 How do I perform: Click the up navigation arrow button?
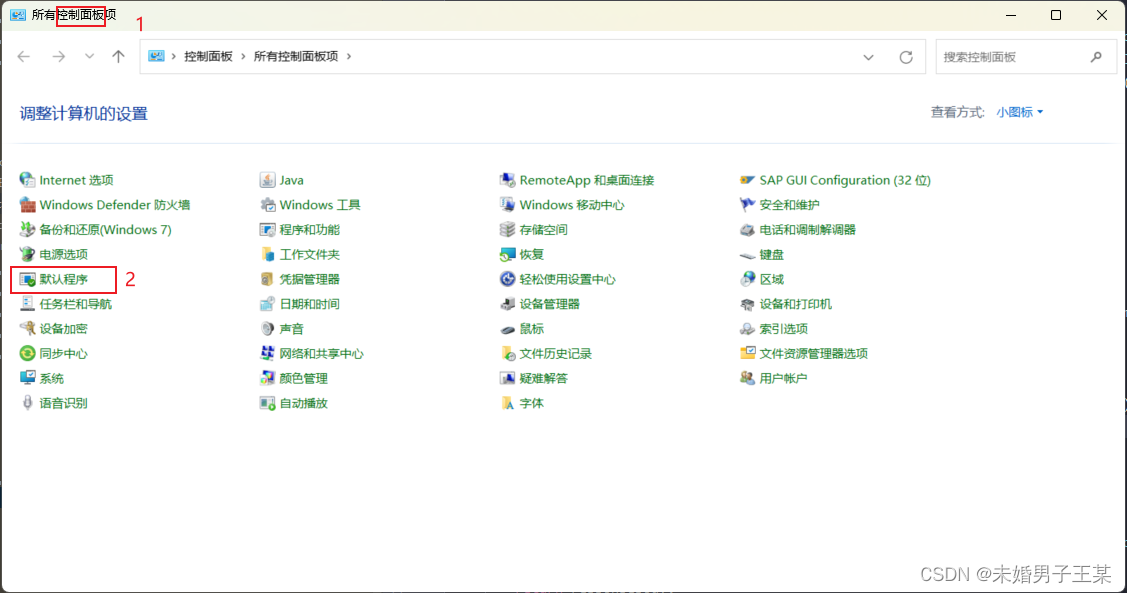point(116,56)
